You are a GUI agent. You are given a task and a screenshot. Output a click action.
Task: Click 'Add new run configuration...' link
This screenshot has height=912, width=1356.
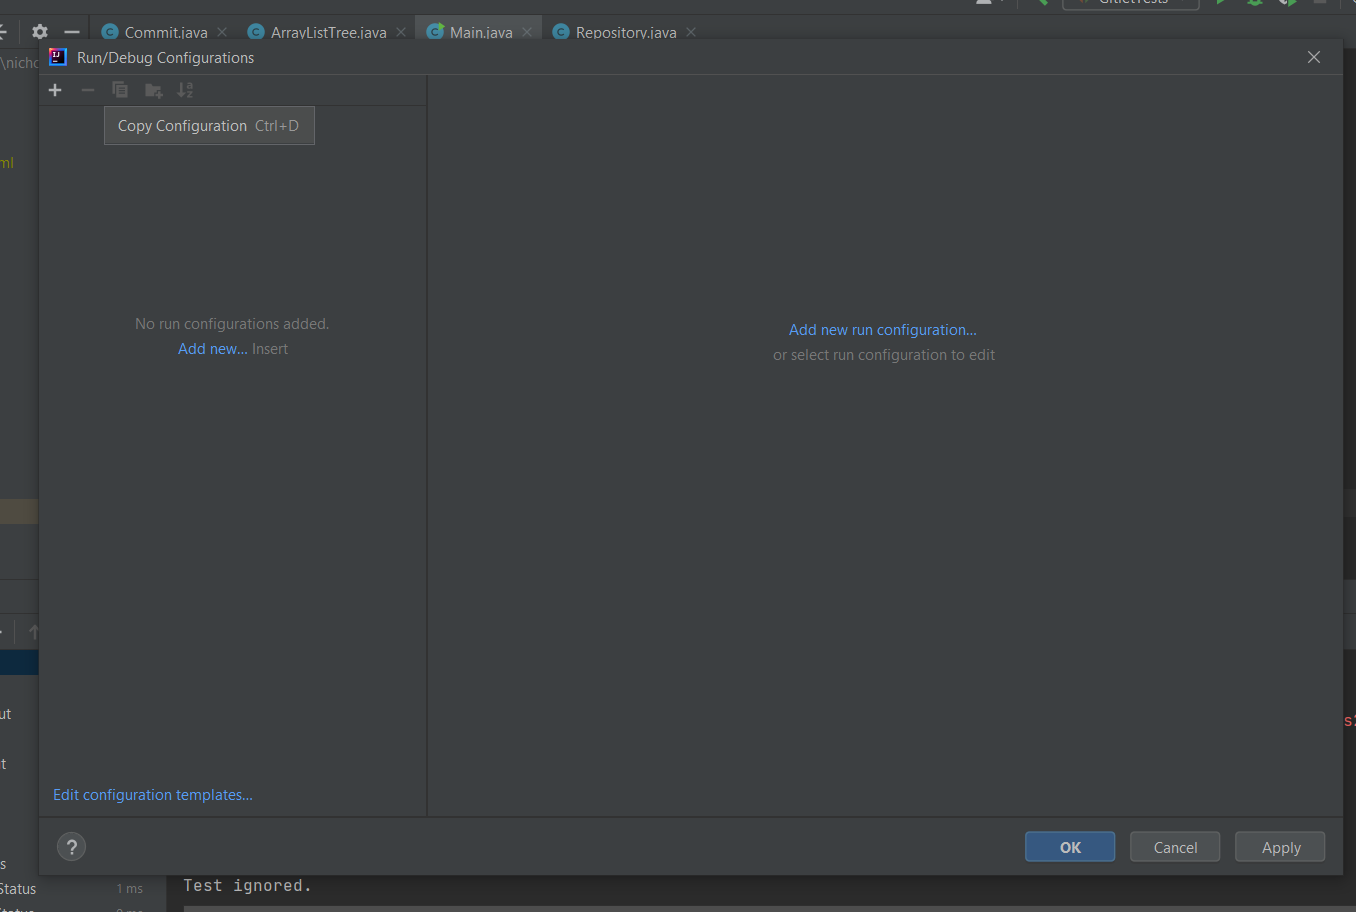(x=882, y=330)
